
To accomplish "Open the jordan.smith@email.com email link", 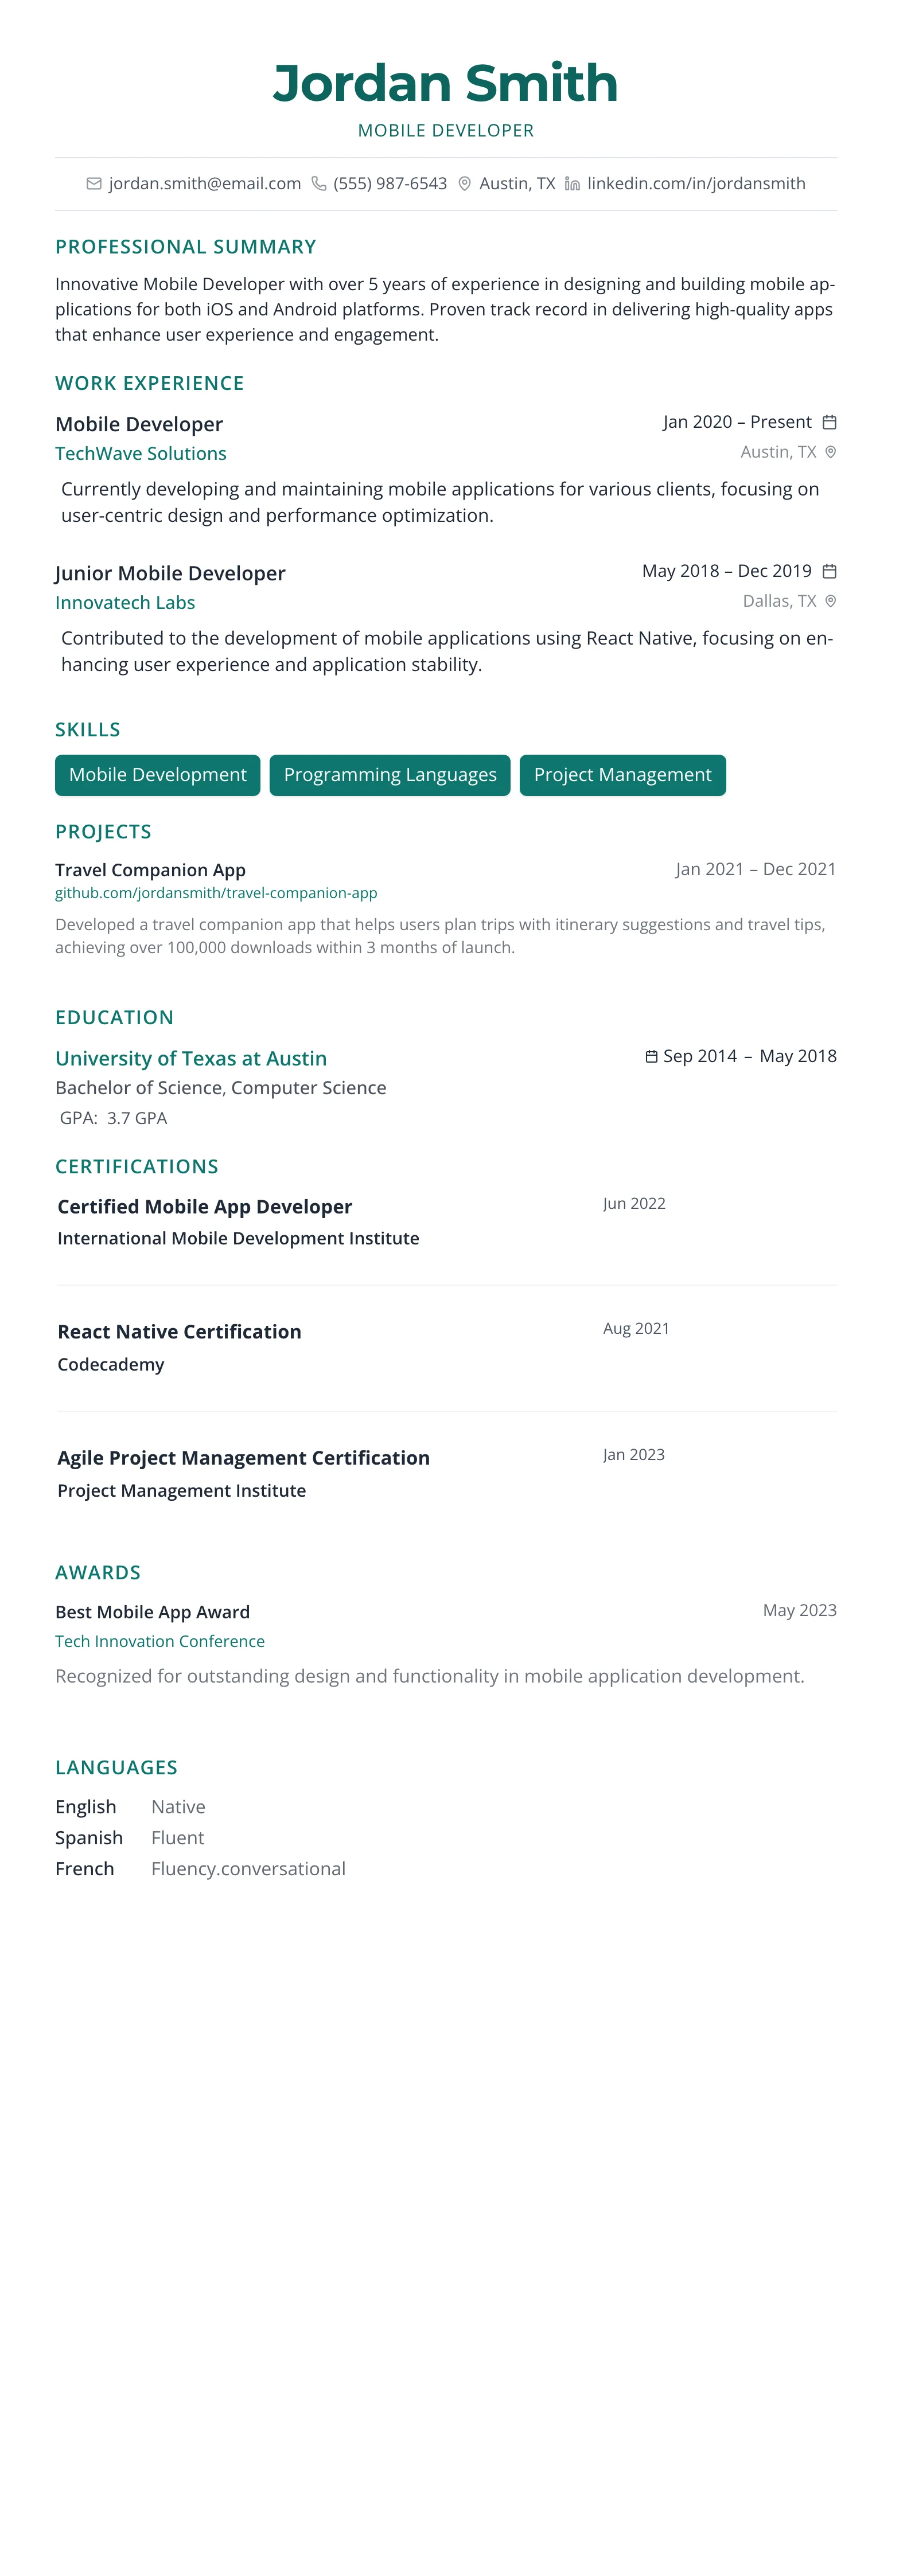I will tap(204, 184).
